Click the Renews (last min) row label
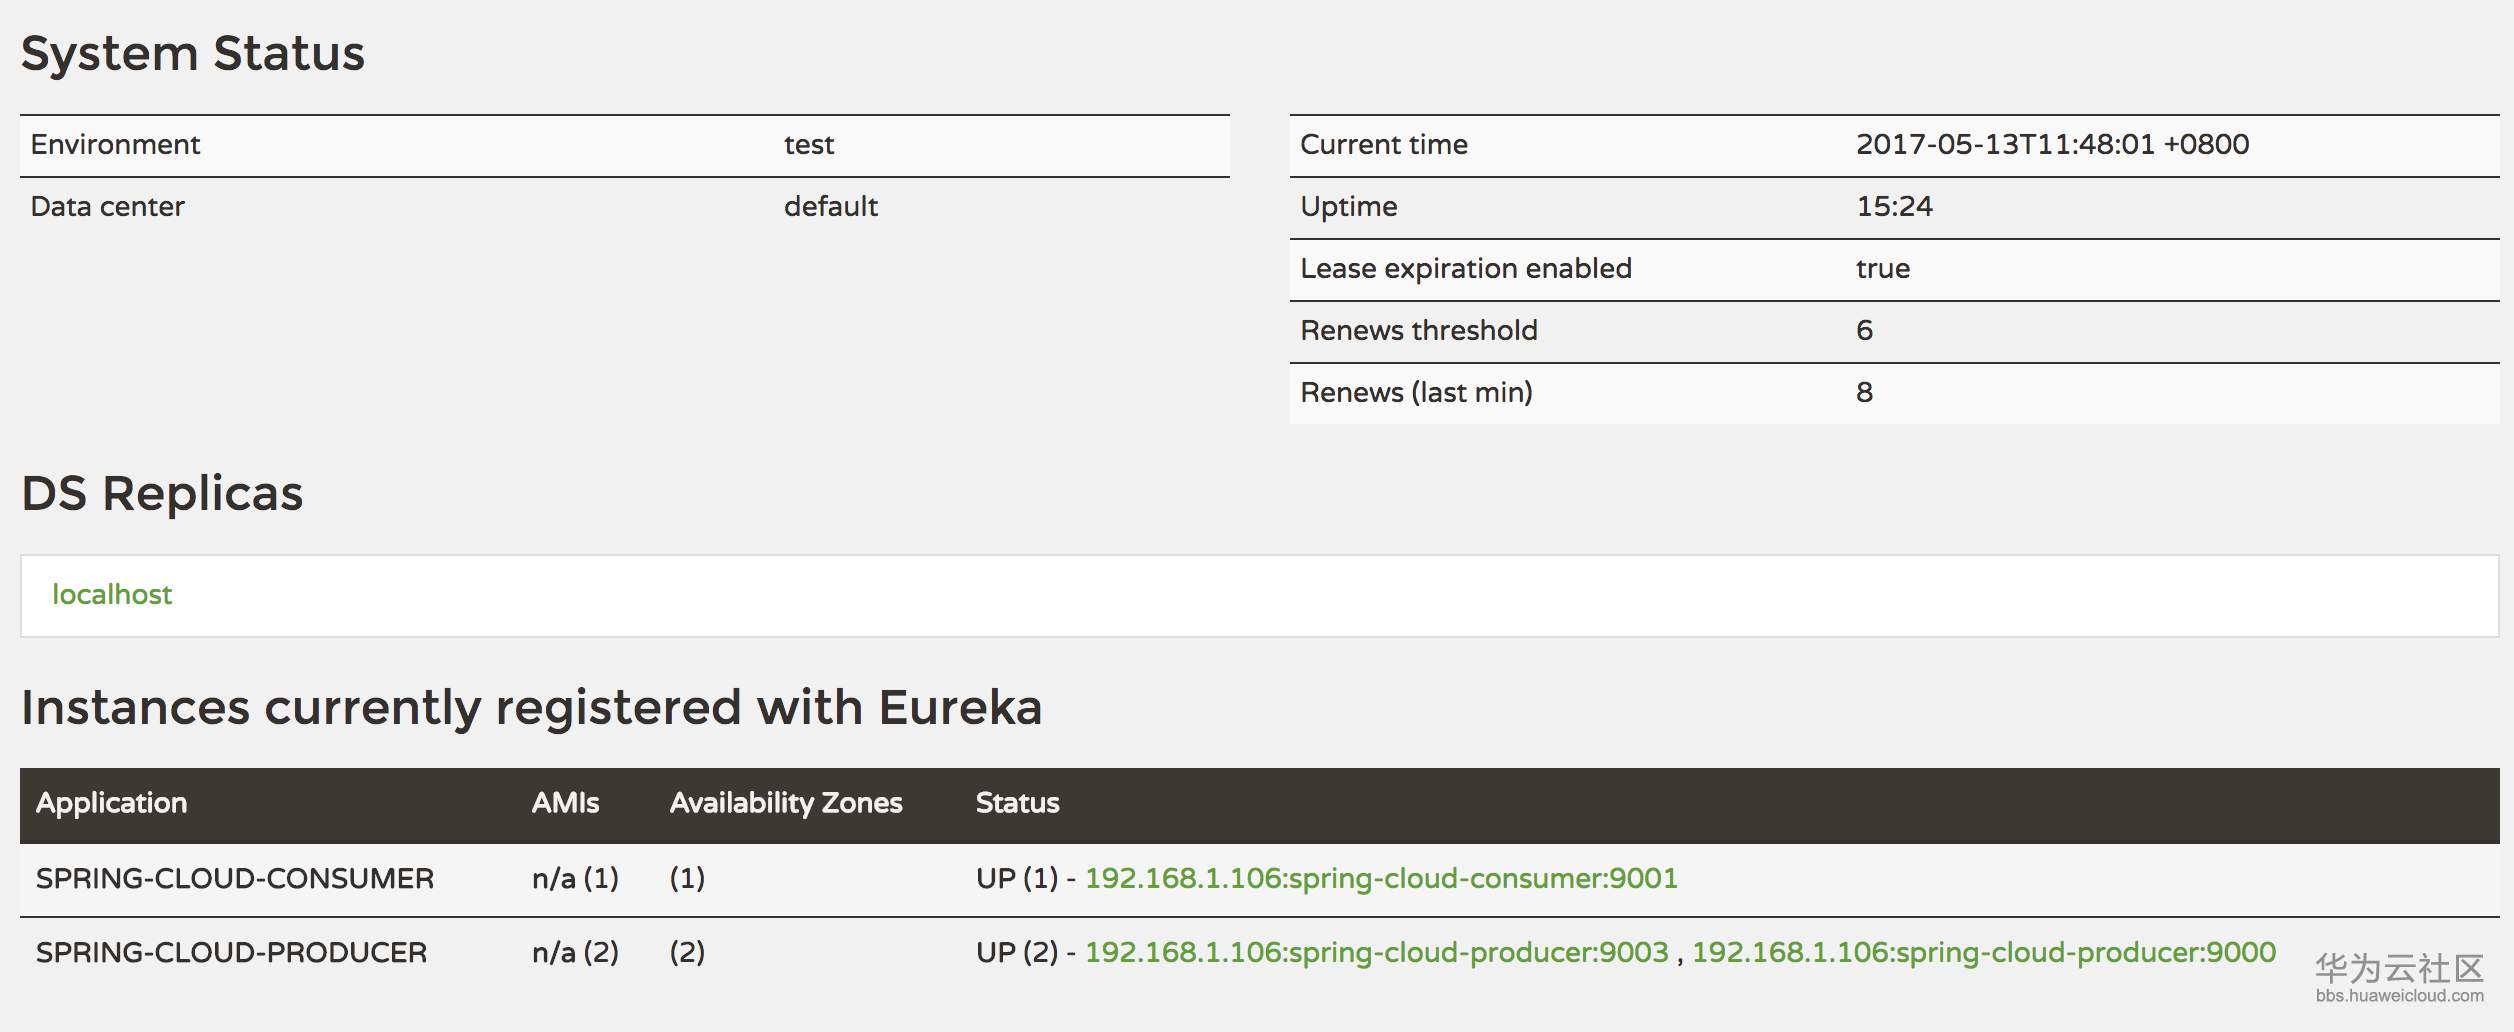2514x1032 pixels. pos(1416,393)
